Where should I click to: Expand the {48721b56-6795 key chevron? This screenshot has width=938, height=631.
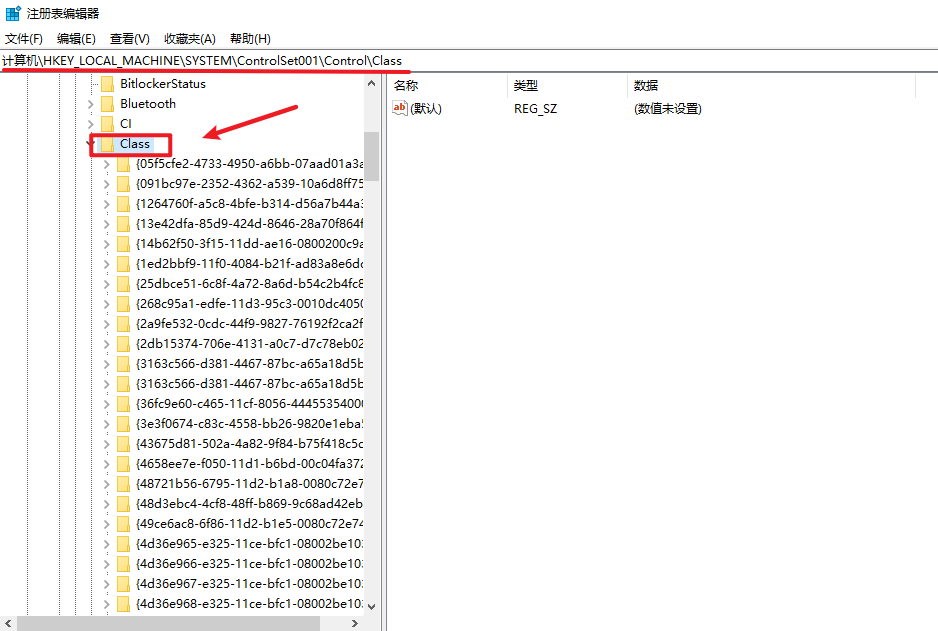coord(106,484)
